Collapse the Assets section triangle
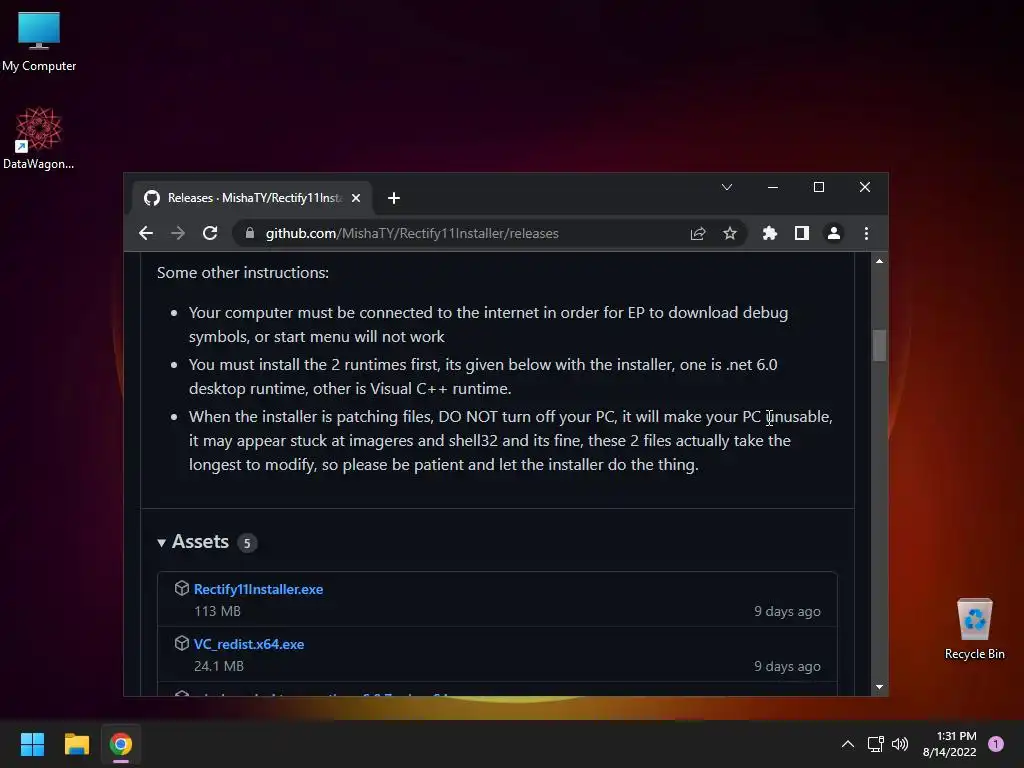The height and width of the screenshot is (768, 1024). pyautogui.click(x=161, y=543)
